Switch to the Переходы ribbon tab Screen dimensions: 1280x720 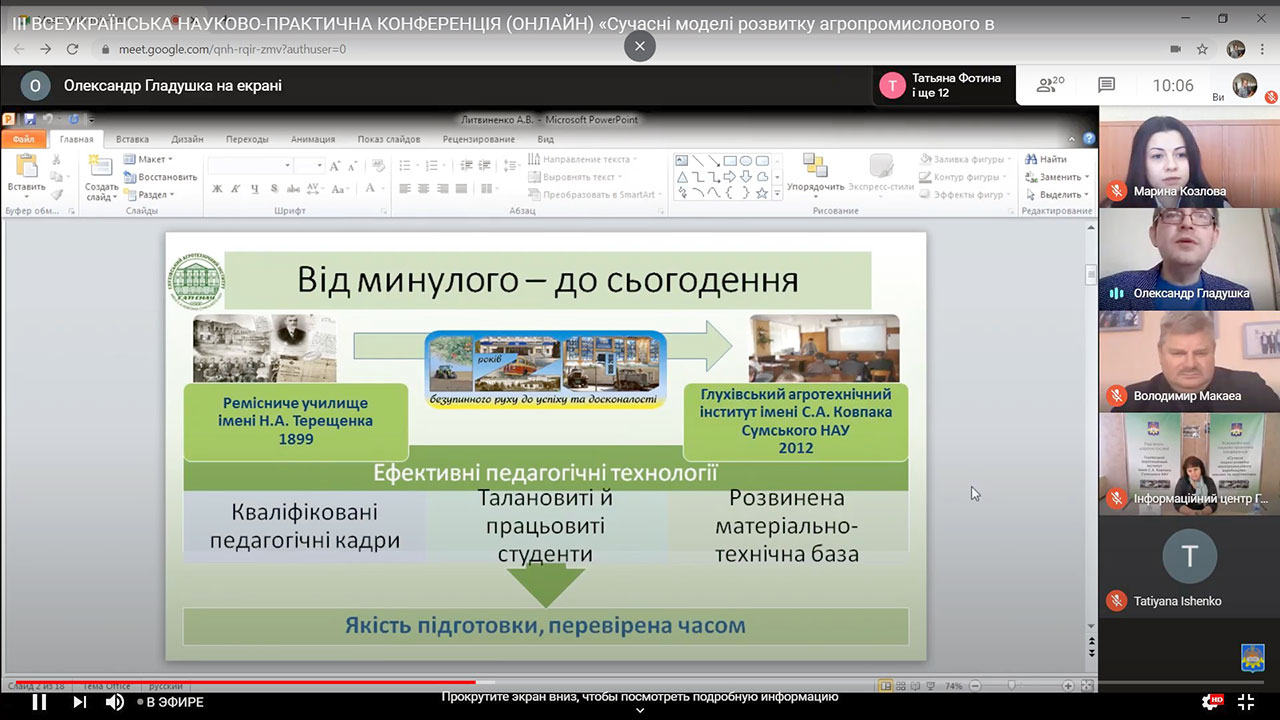pyautogui.click(x=247, y=139)
